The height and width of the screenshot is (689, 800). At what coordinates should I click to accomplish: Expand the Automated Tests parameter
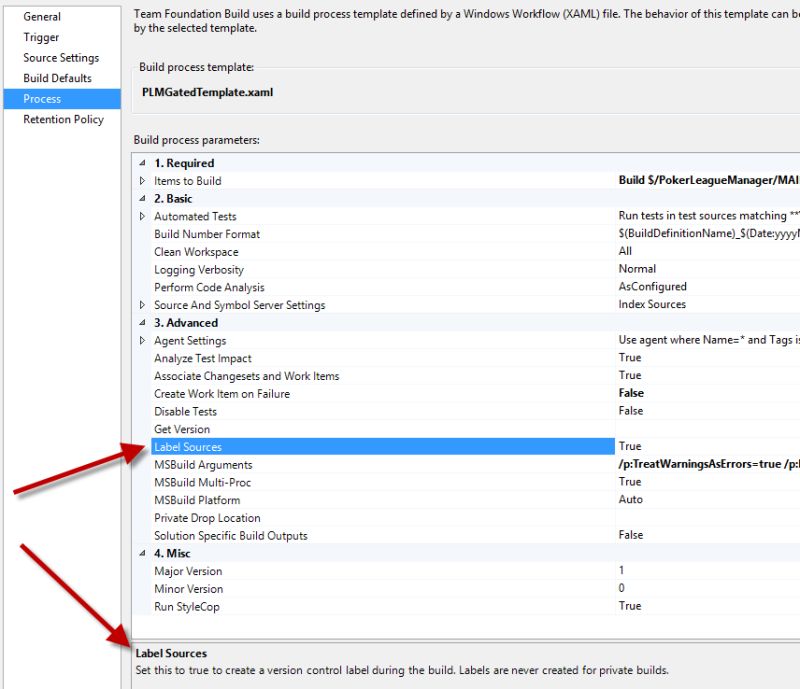coord(143,217)
